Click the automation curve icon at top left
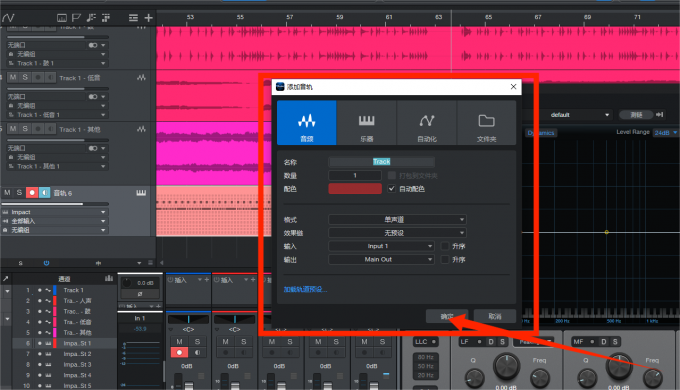This screenshot has width=680, height=390. tap(8, 18)
